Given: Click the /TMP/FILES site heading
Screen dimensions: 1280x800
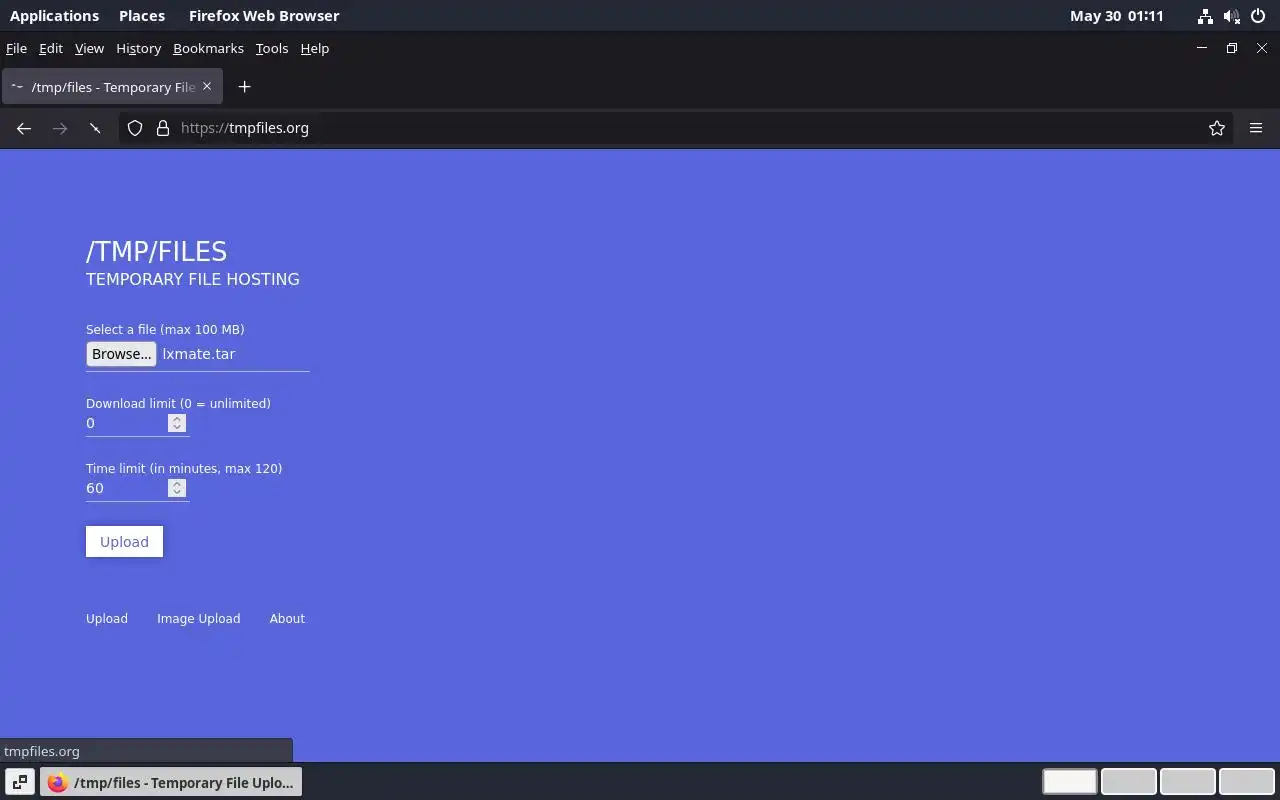Looking at the screenshot, I should coord(156,251).
